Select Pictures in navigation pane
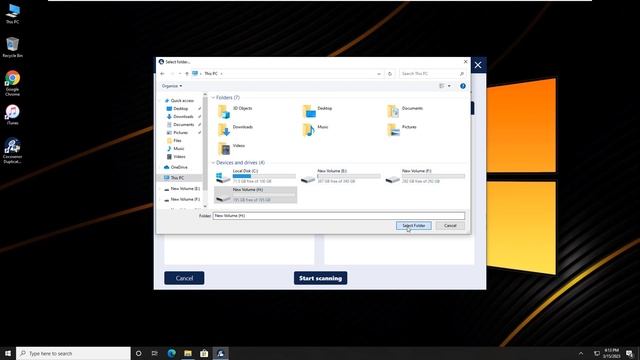 (x=178, y=132)
